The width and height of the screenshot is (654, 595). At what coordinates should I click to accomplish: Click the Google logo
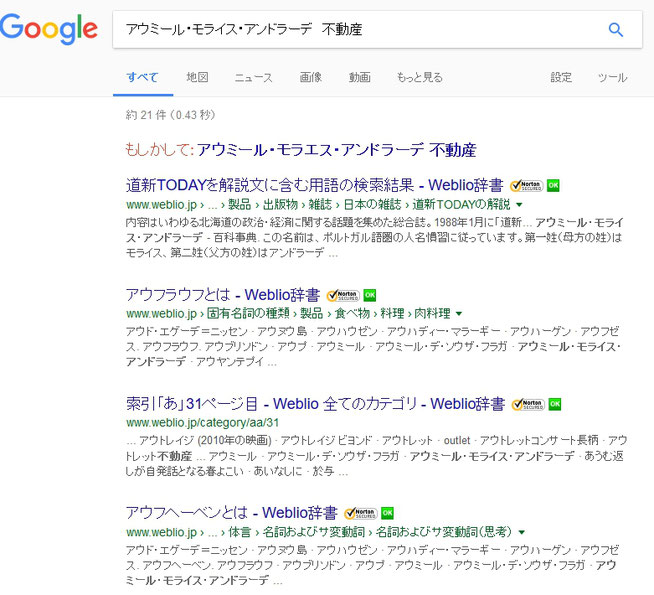click(x=49, y=29)
